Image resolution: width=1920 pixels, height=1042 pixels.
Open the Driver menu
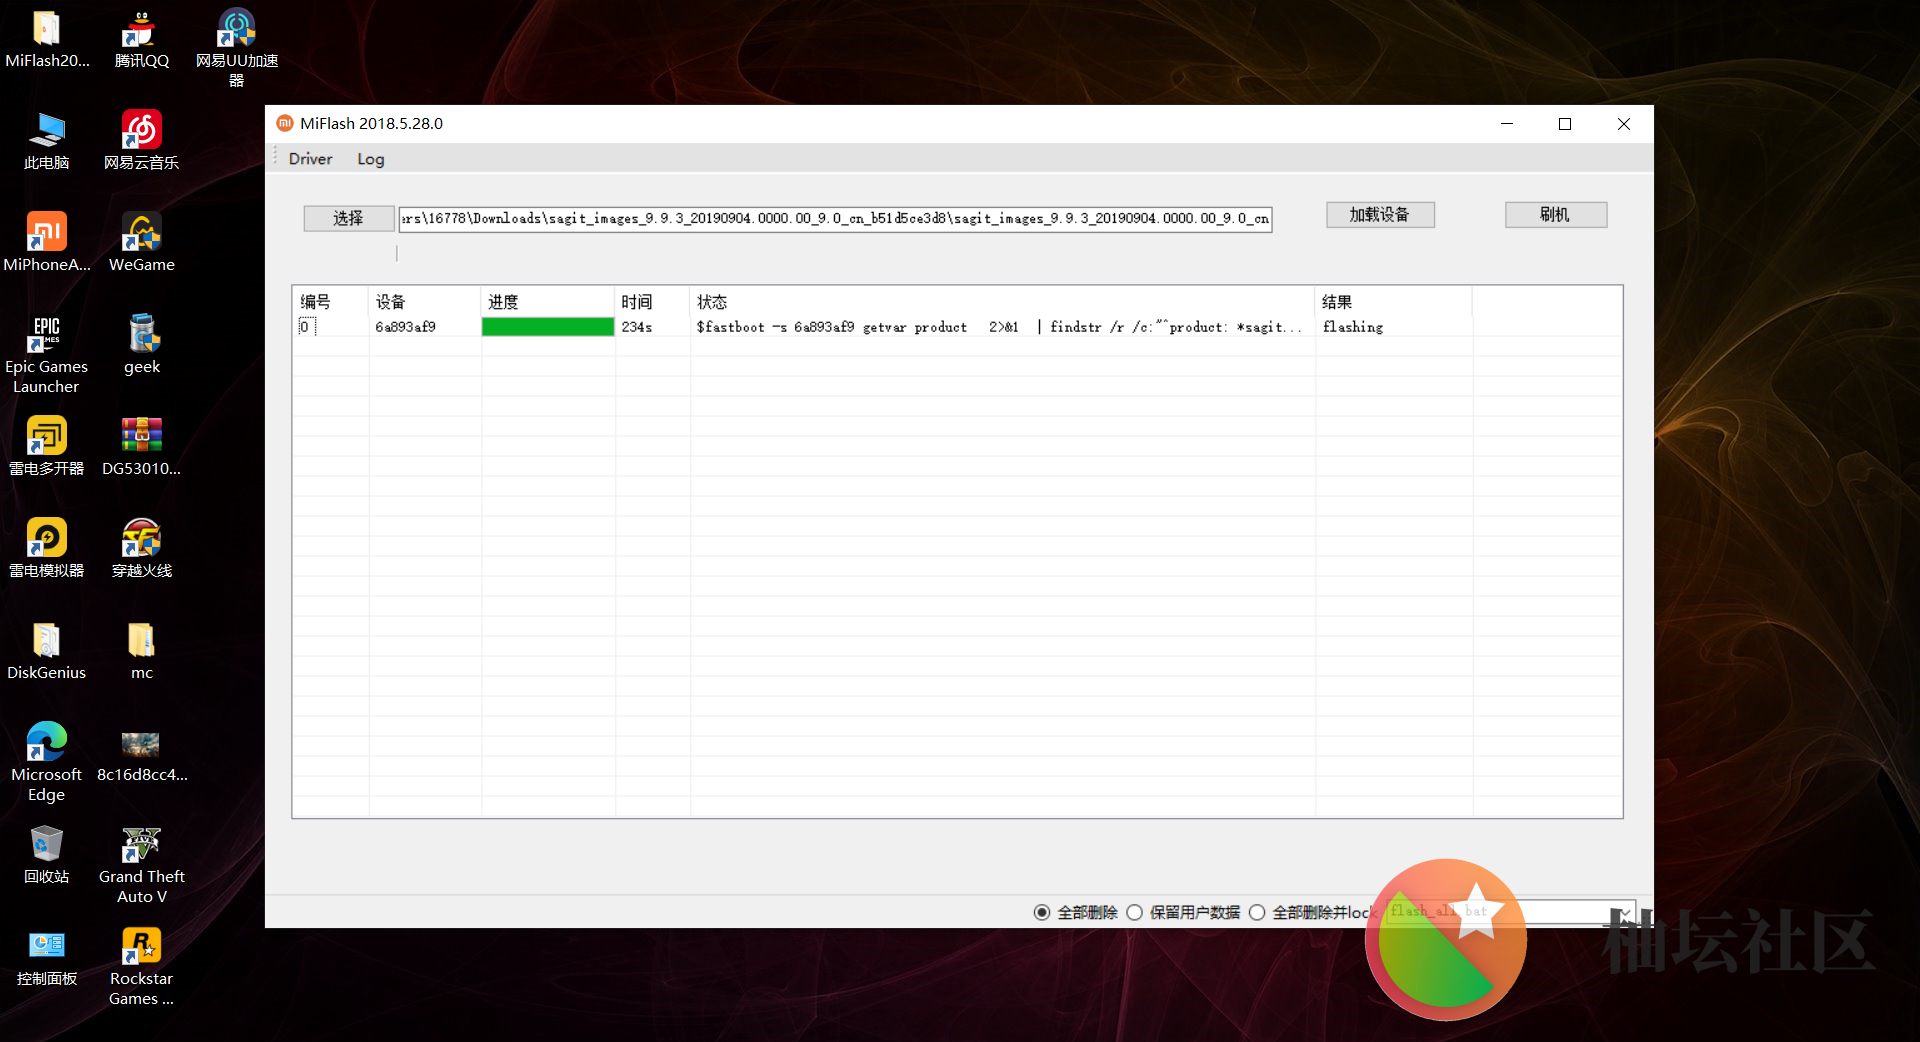pyautogui.click(x=310, y=159)
